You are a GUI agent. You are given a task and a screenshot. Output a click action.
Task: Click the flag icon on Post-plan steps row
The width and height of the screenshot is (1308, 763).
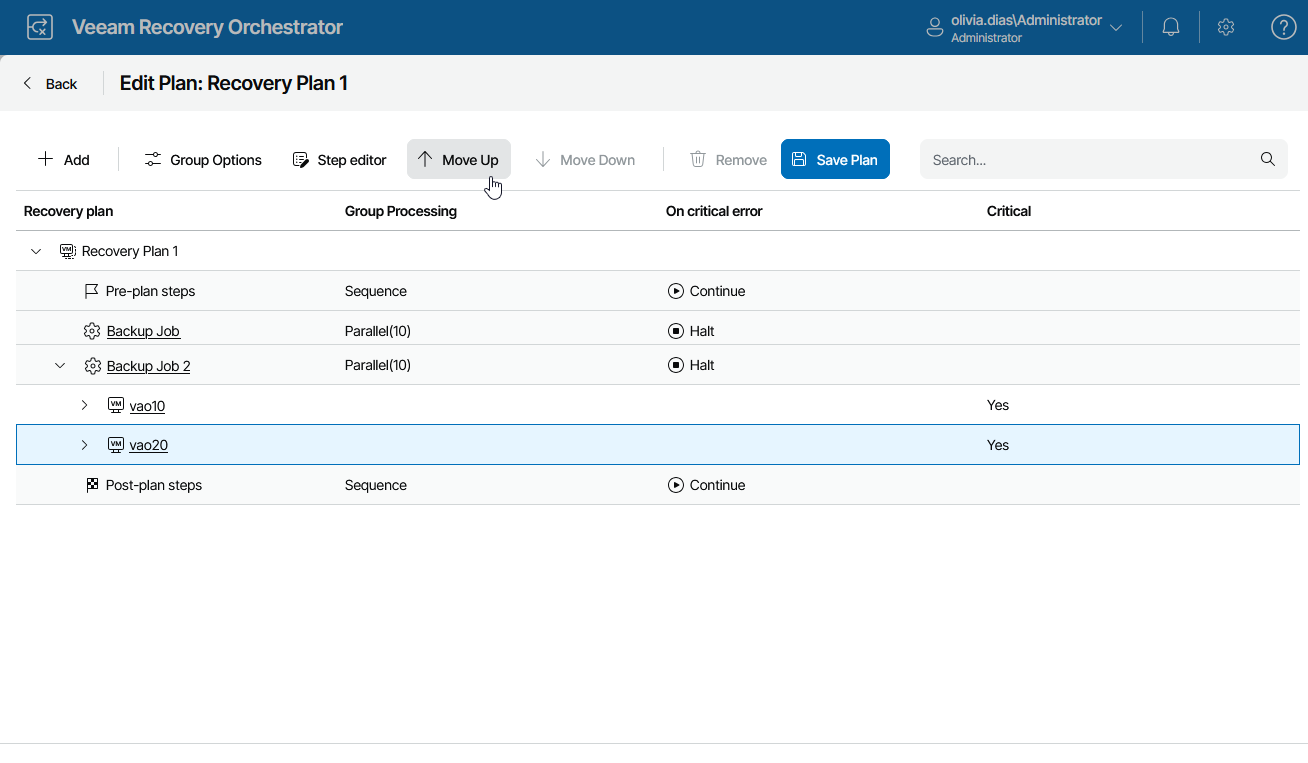[91, 485]
